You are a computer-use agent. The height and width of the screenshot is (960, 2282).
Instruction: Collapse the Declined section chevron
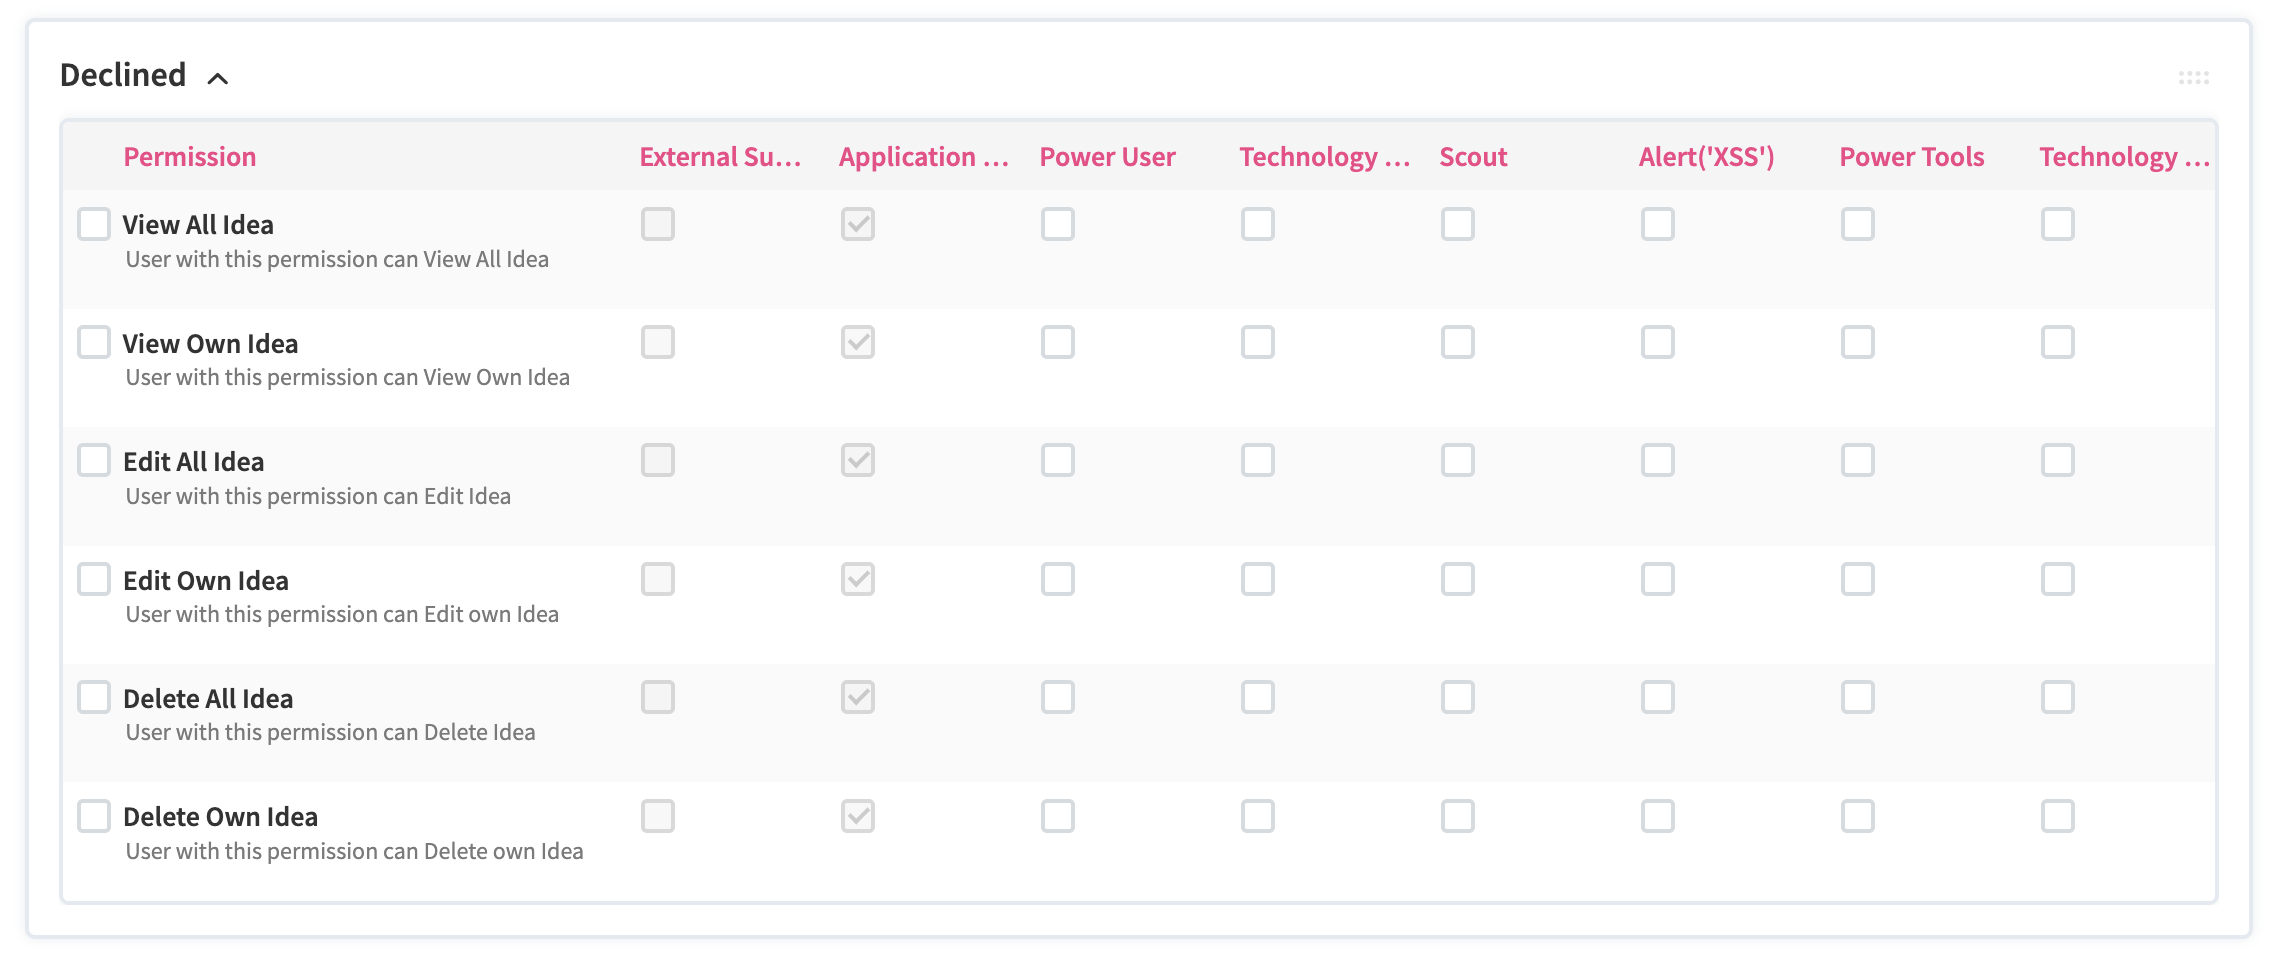click(218, 78)
